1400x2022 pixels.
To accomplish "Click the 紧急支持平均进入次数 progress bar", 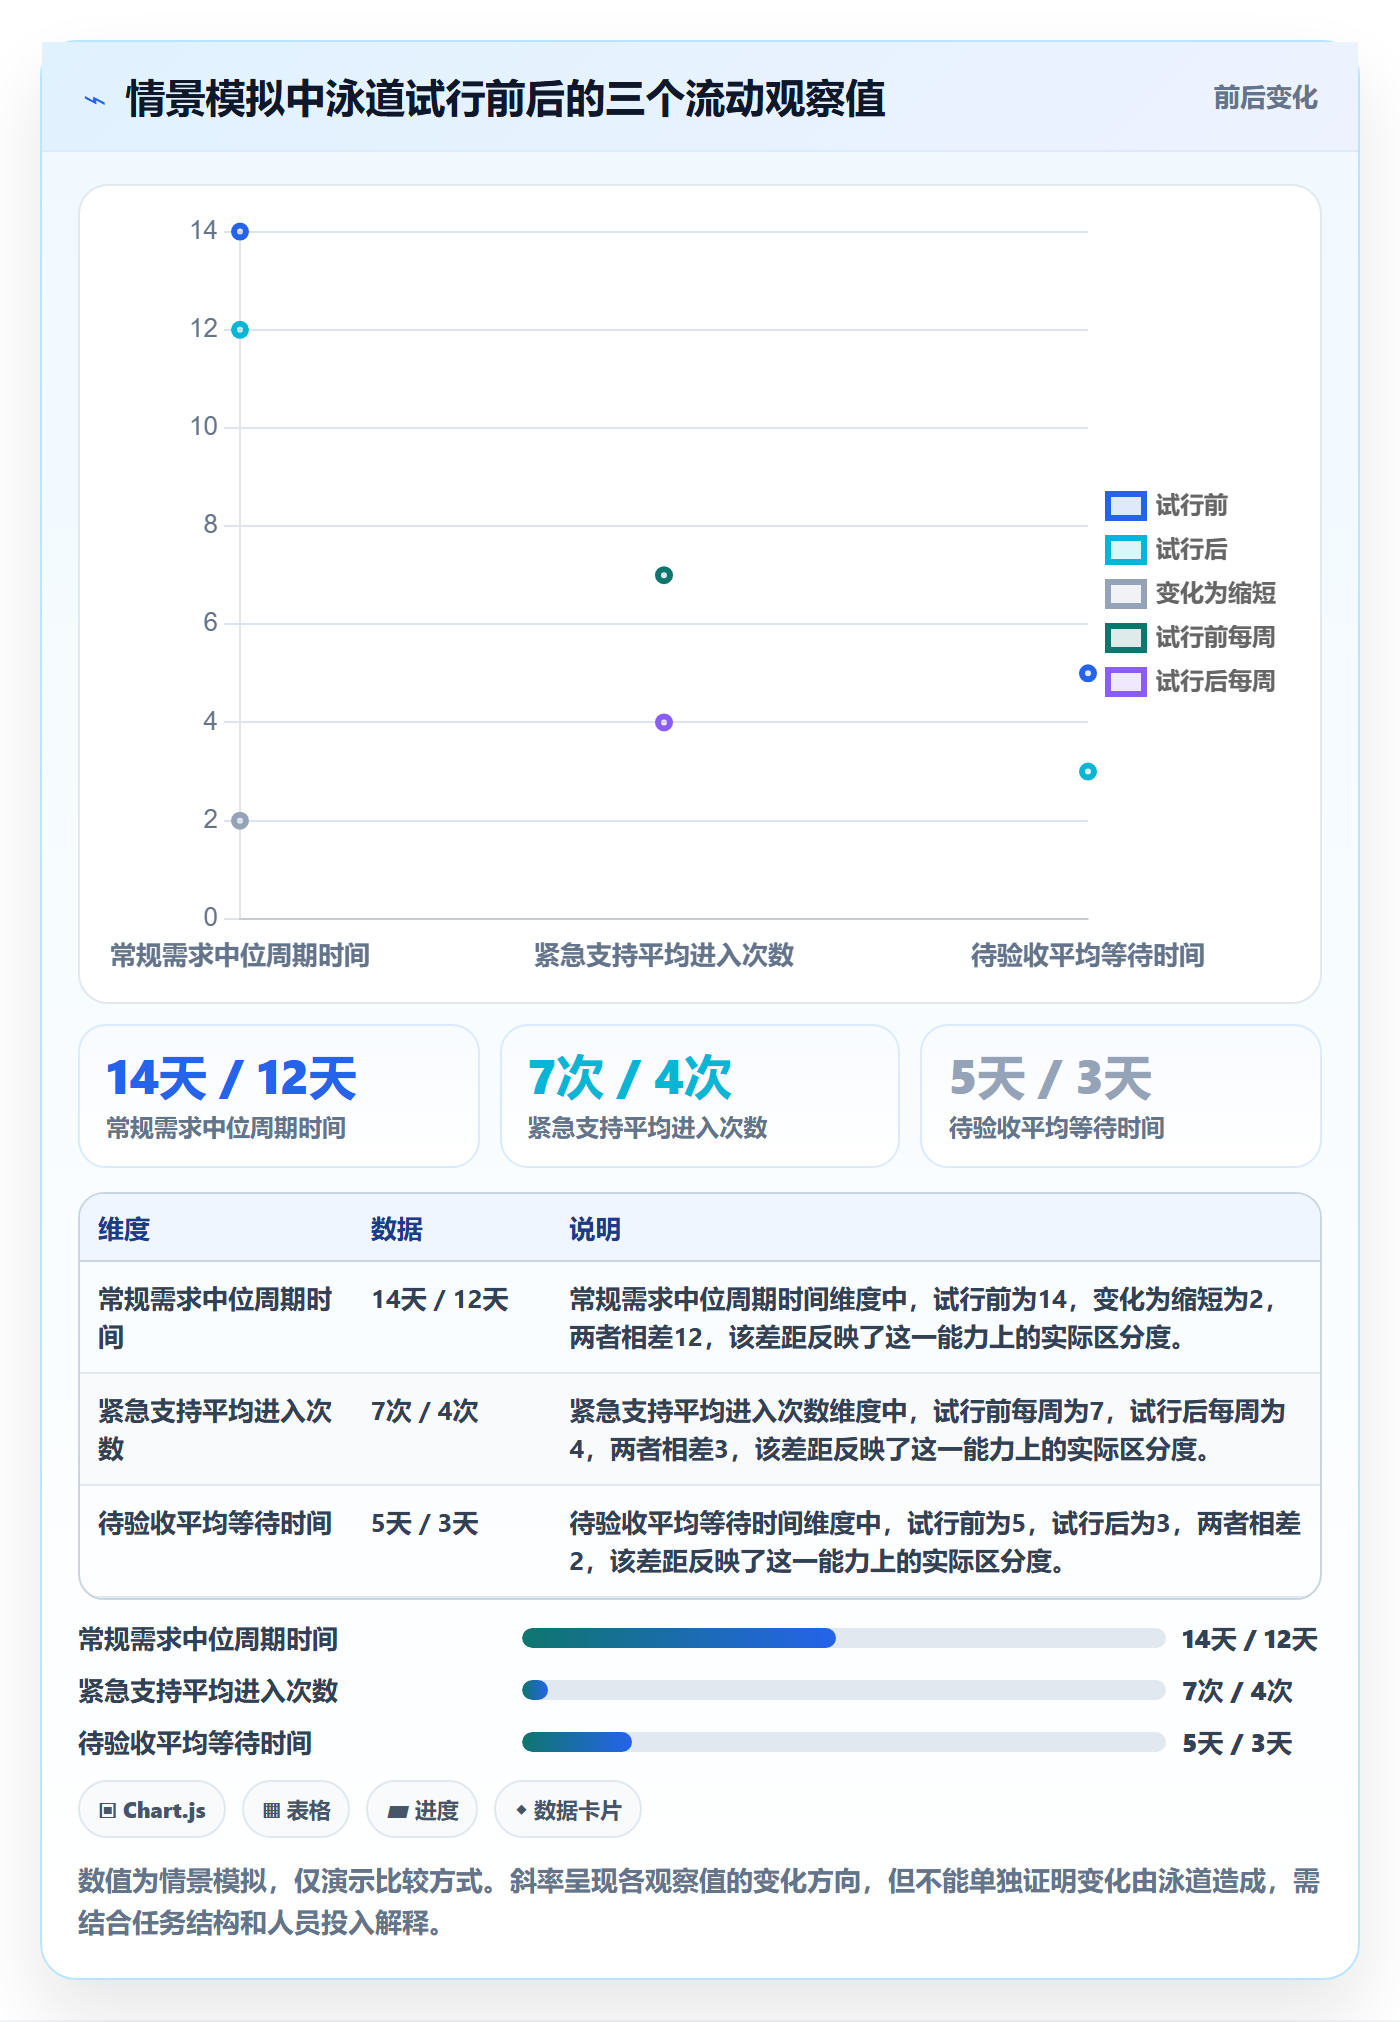I will 843,1690.
